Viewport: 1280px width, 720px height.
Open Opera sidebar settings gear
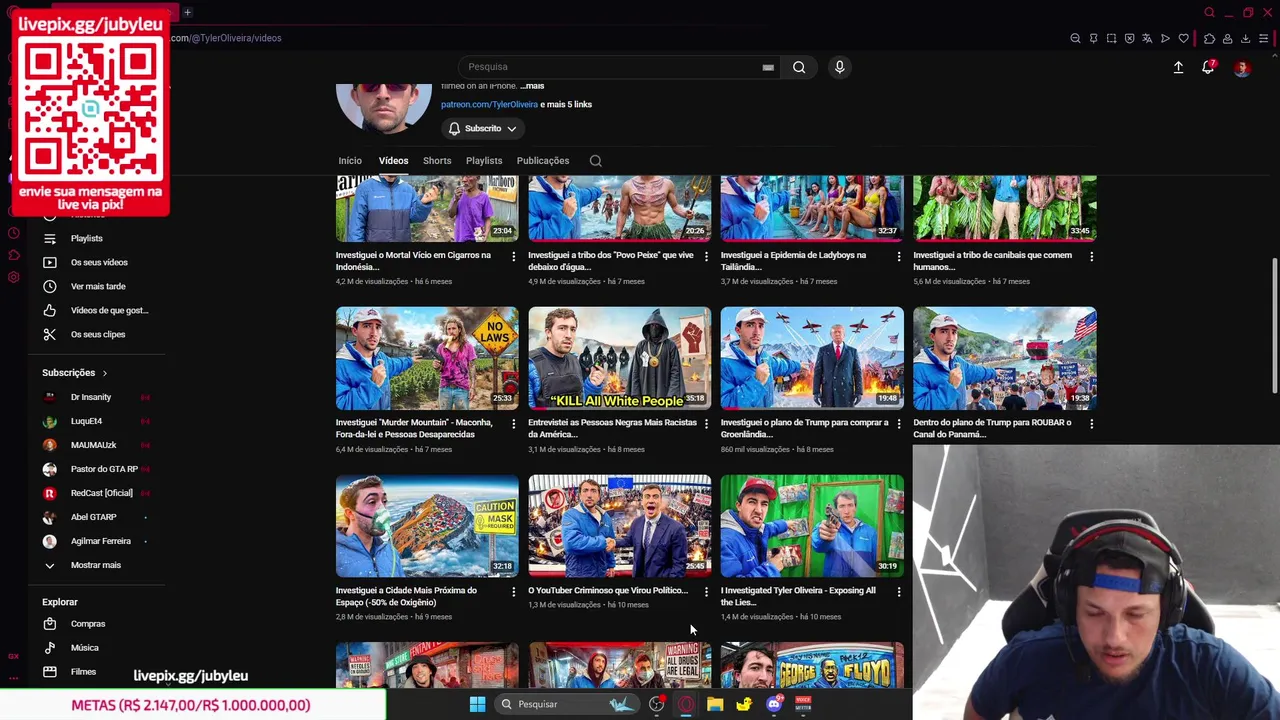coord(14,277)
